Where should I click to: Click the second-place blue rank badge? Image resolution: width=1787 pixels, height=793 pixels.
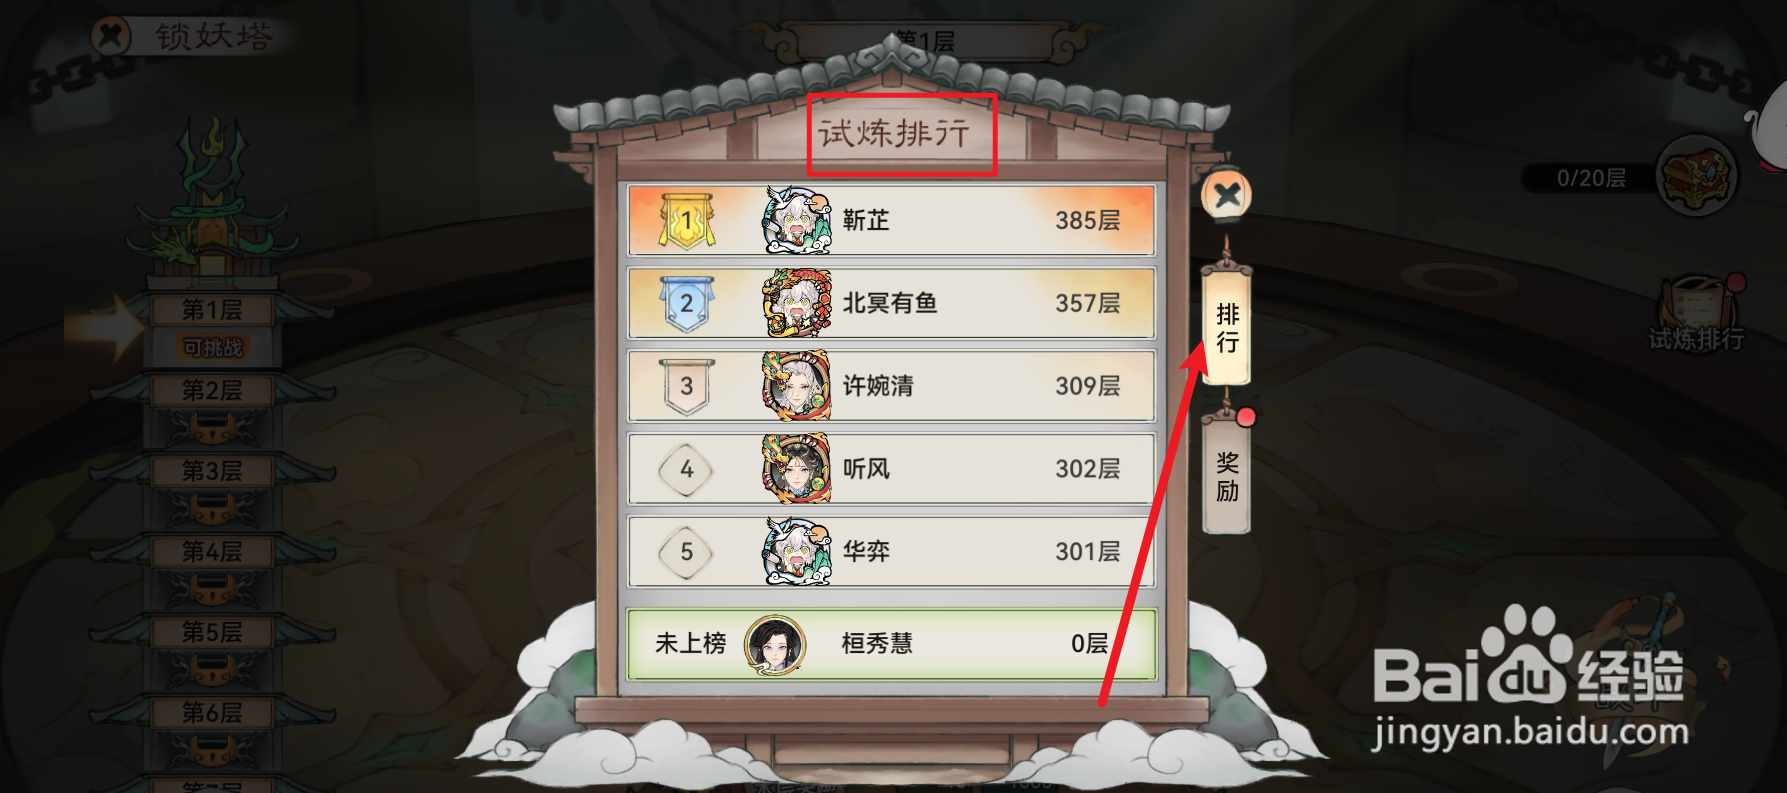tap(686, 304)
